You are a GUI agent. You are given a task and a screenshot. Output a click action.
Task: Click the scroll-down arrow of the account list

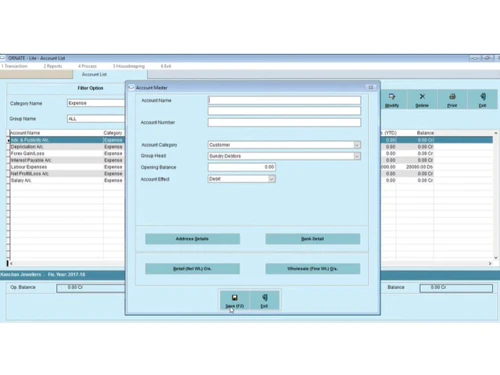[x=496, y=258]
